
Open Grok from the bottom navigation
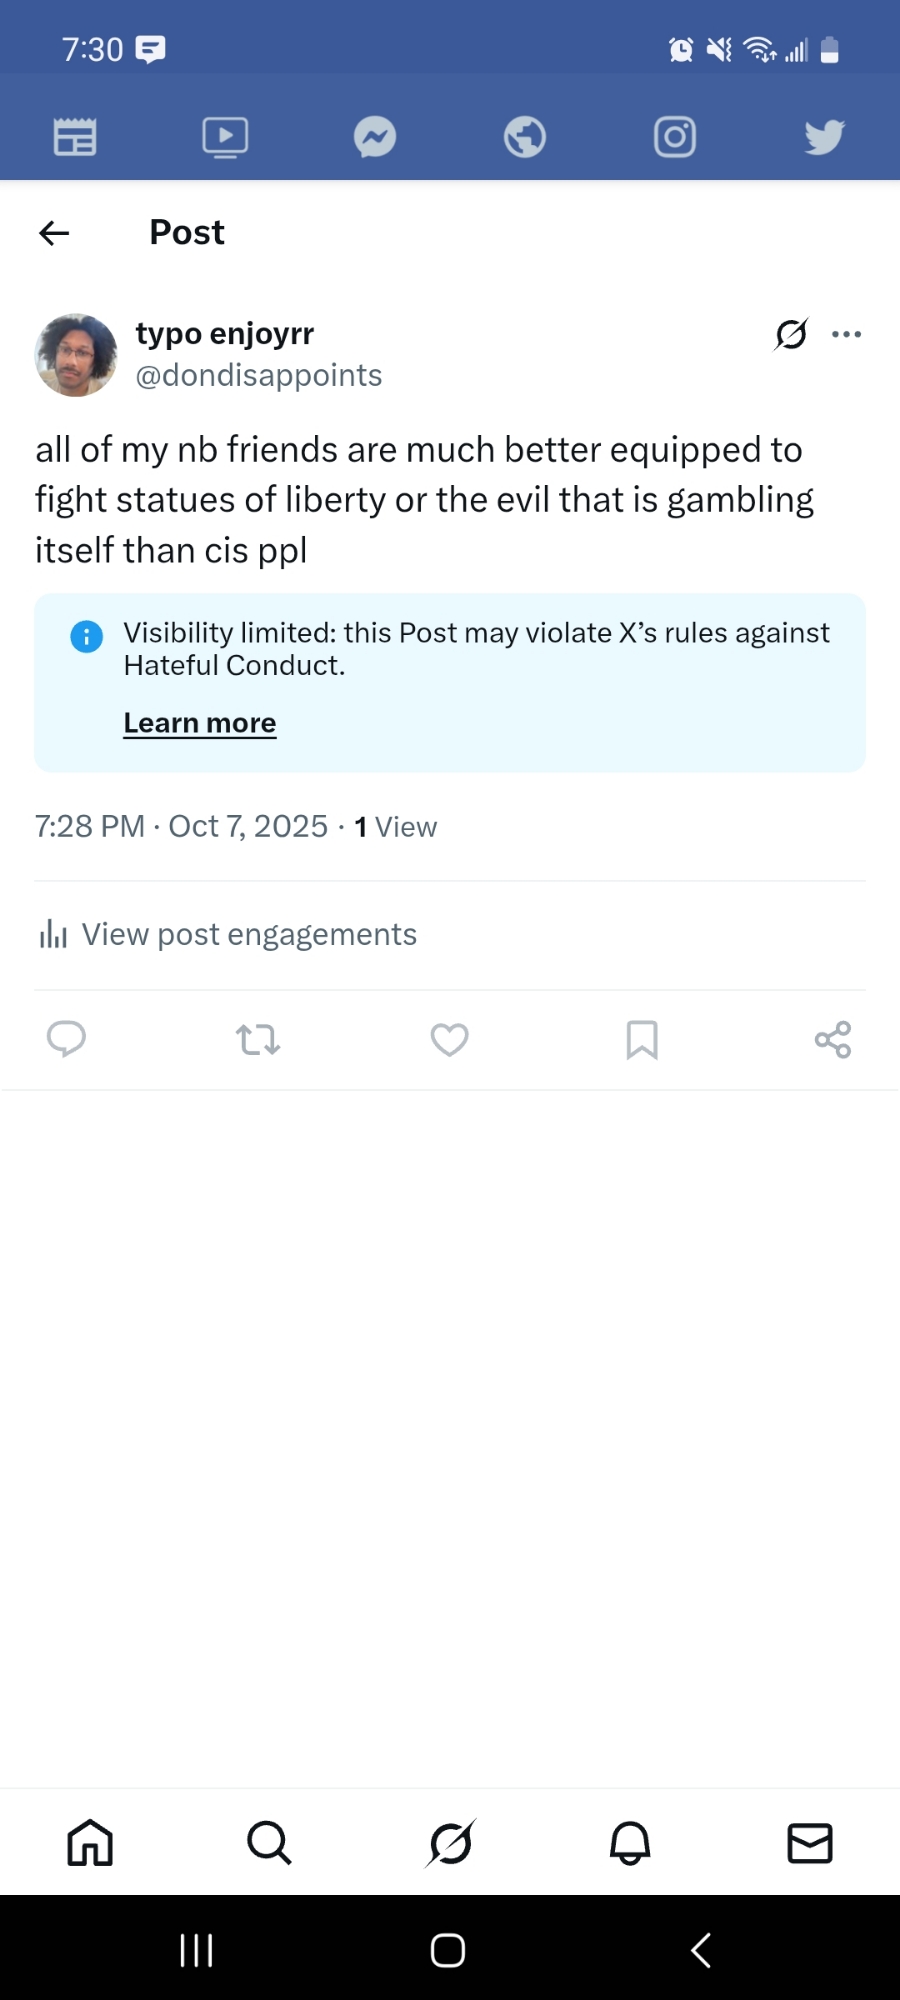450,1842
